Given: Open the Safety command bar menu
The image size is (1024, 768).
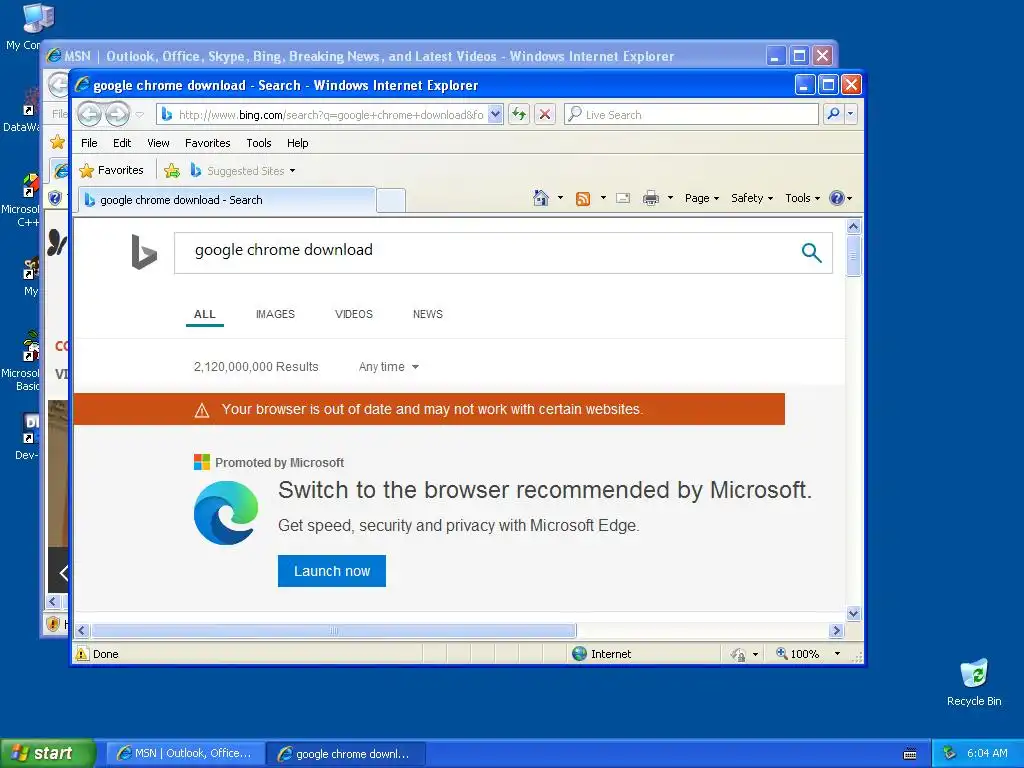Looking at the screenshot, I should coord(752,198).
